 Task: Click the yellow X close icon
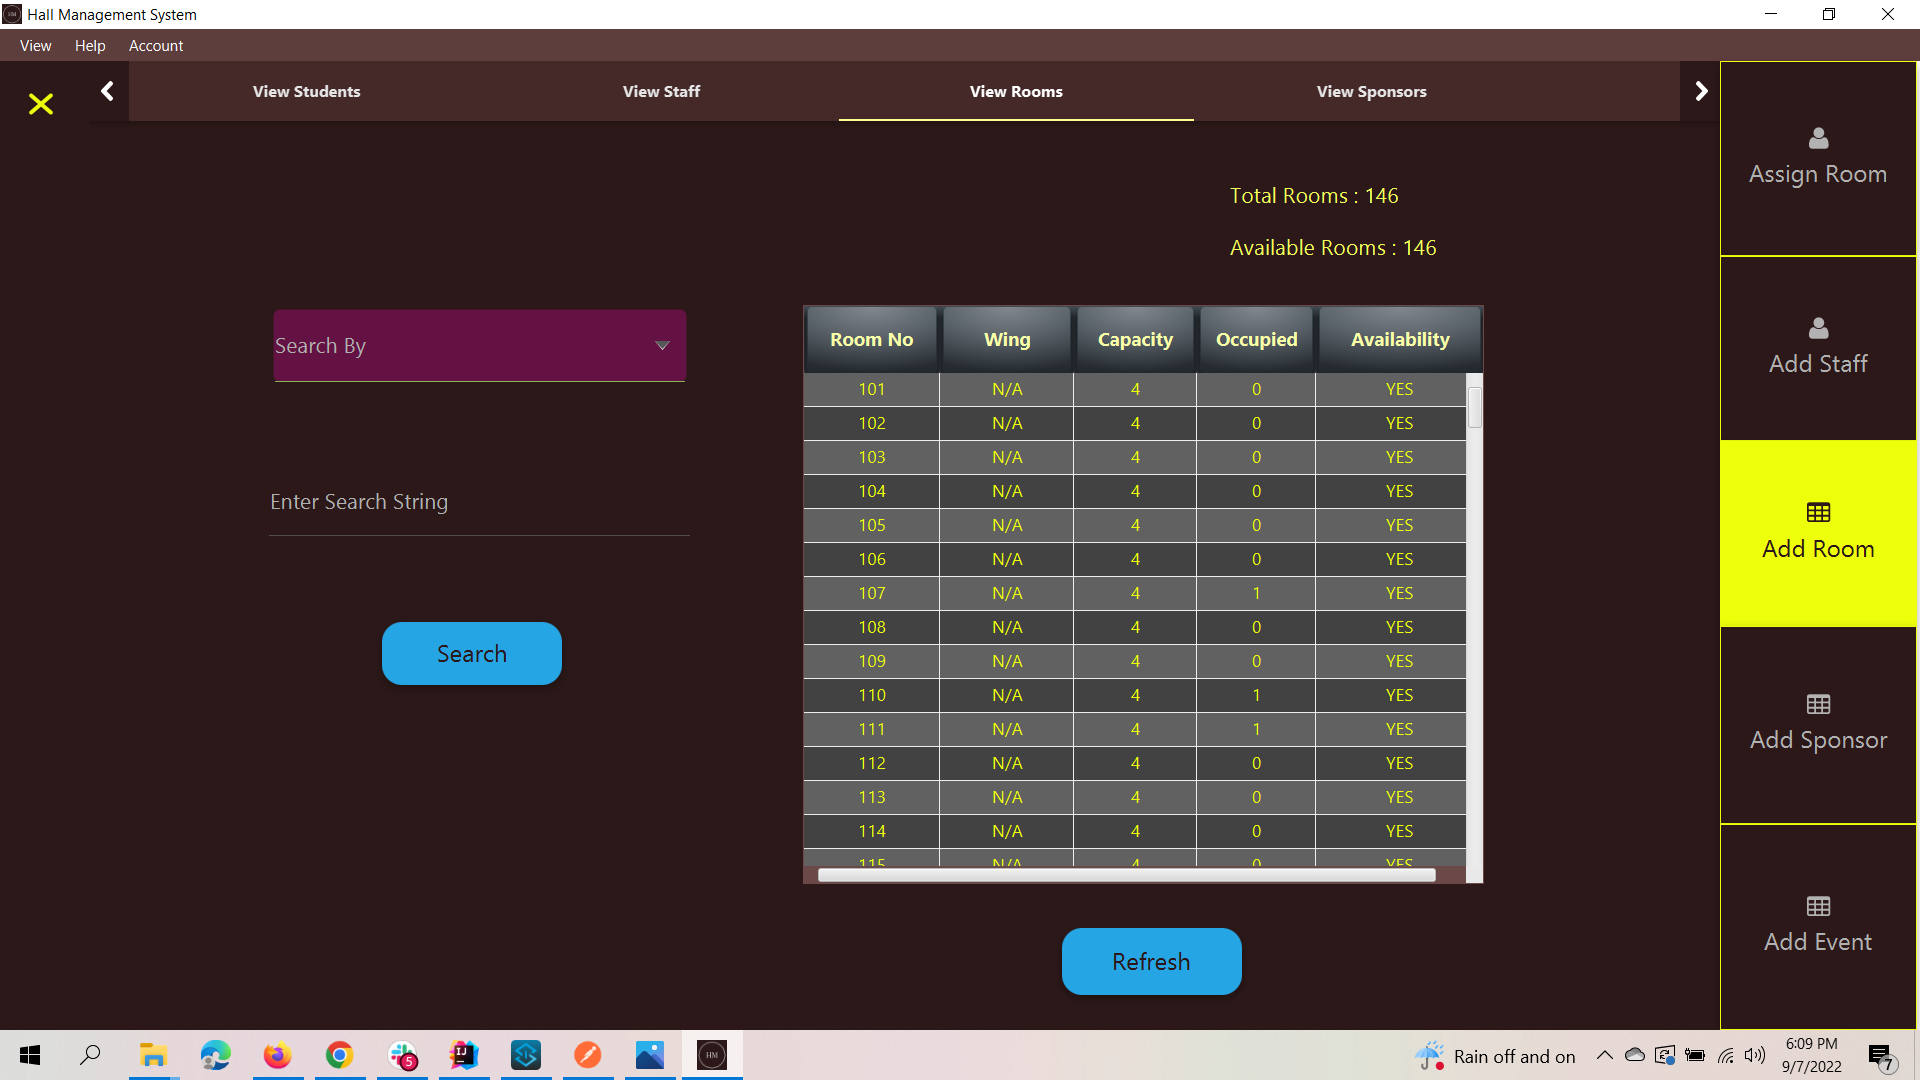tap(40, 104)
